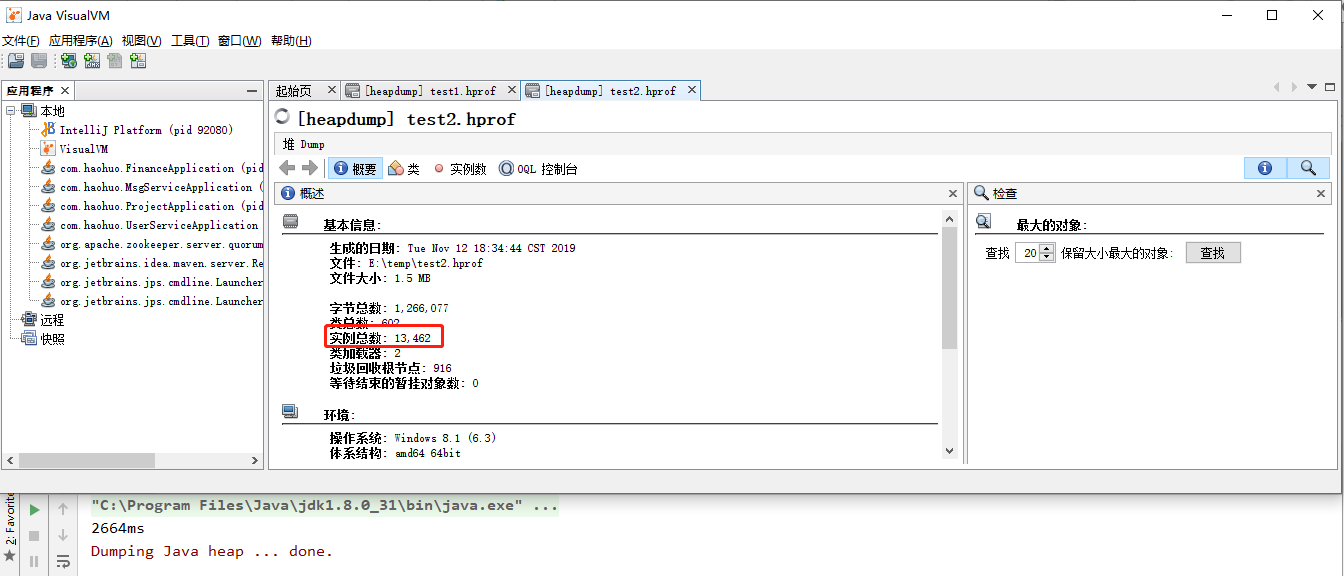The width and height of the screenshot is (1344, 576).
Task: Go back with heap viewer left arrow
Action: click(x=287, y=168)
